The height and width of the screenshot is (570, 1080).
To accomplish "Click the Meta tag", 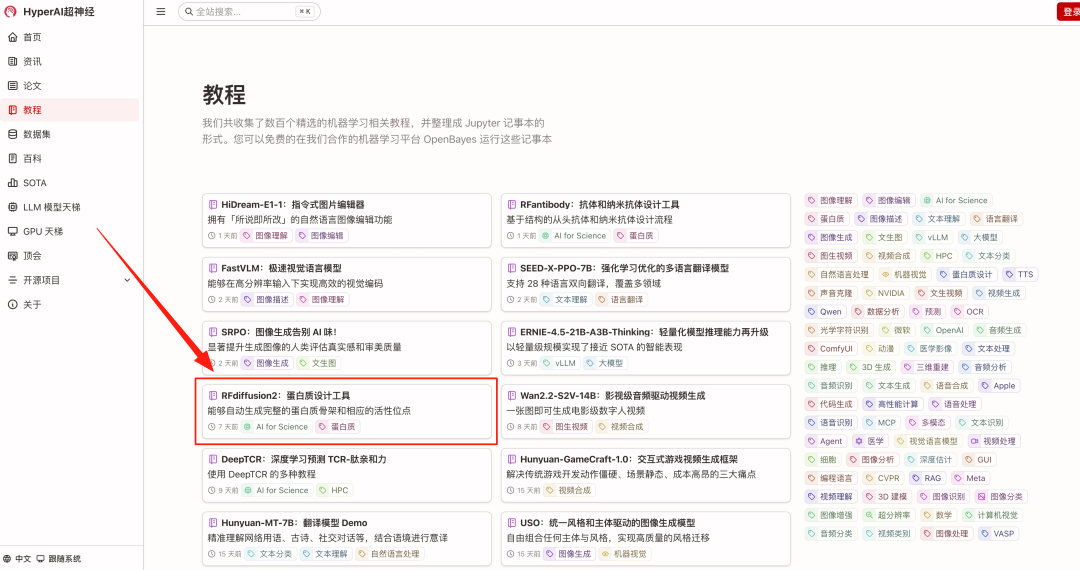I will (970, 478).
